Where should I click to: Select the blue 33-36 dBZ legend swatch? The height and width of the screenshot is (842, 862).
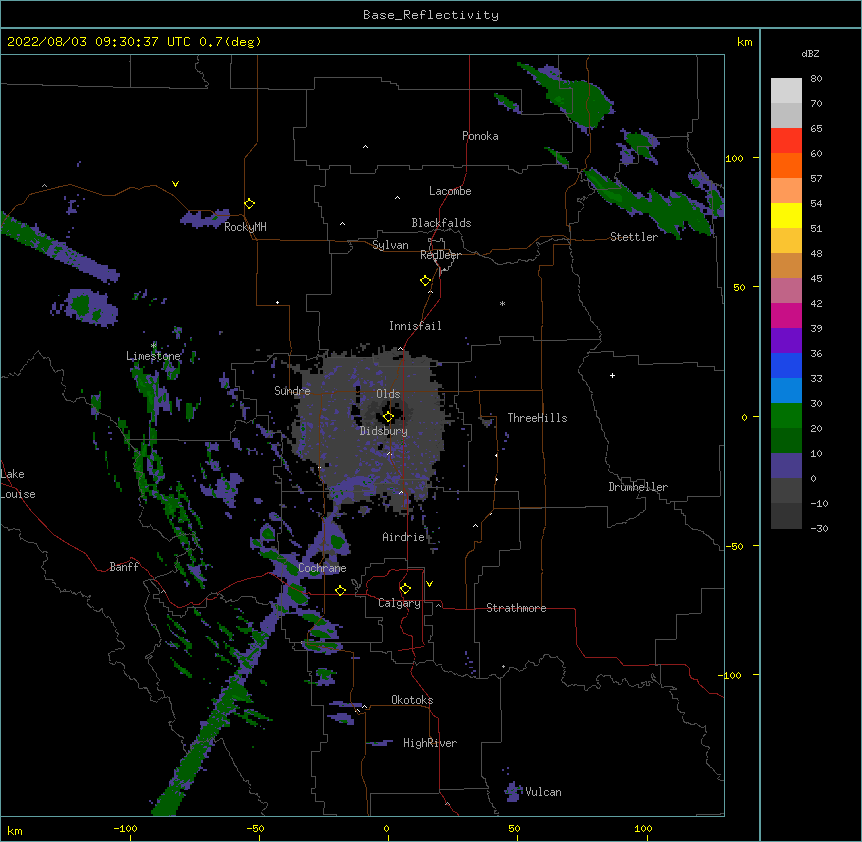tap(786, 365)
